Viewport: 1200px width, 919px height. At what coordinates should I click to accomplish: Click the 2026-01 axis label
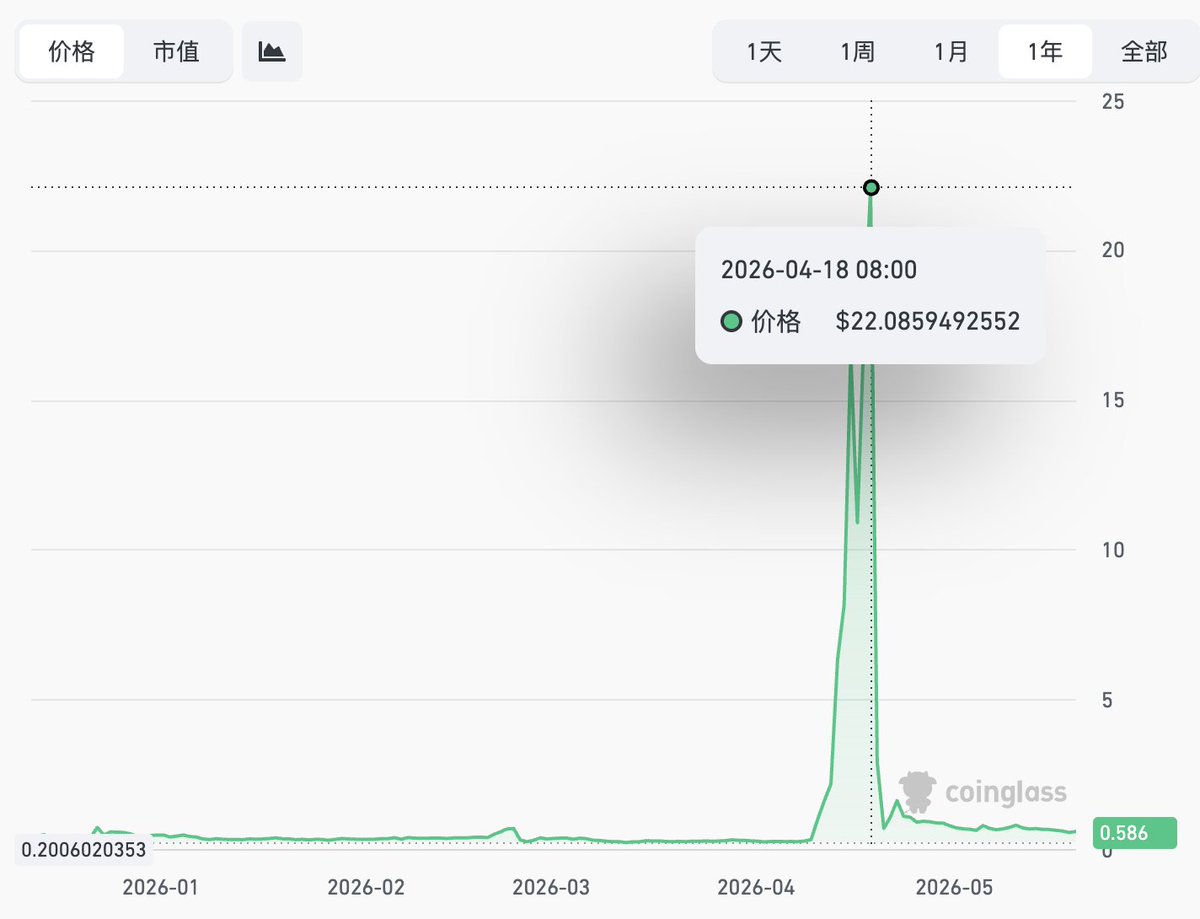coord(160,886)
